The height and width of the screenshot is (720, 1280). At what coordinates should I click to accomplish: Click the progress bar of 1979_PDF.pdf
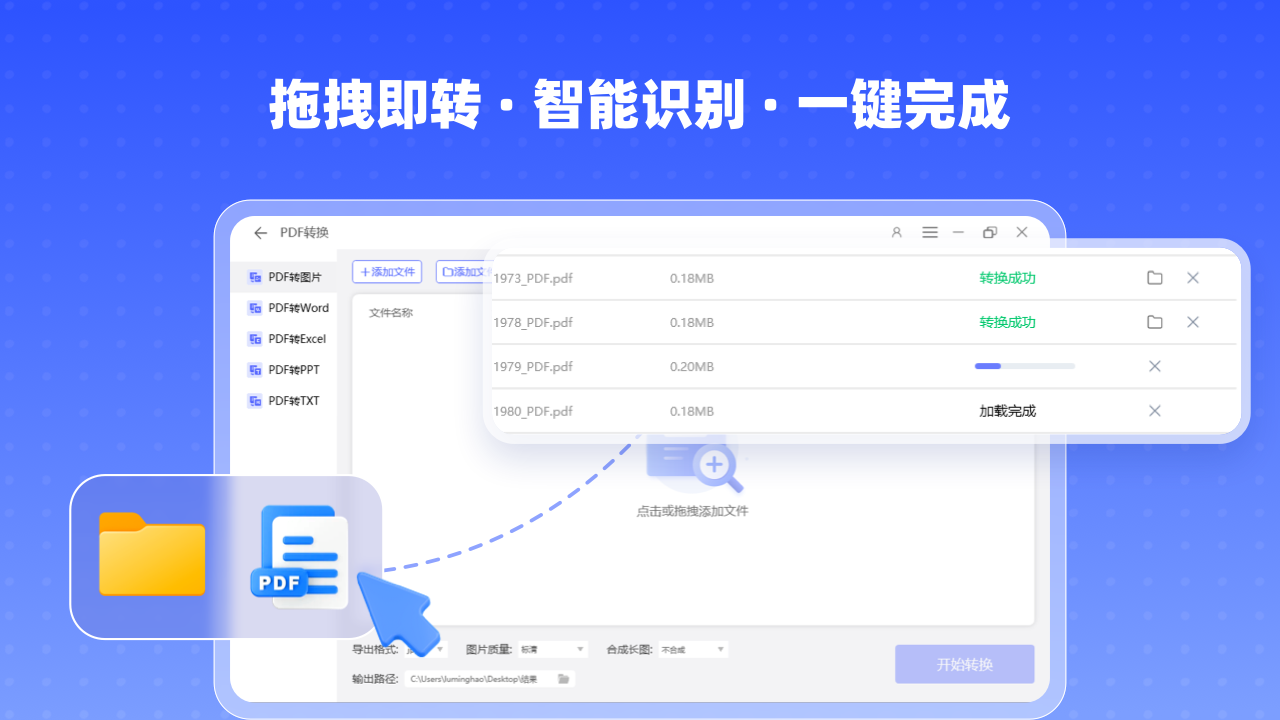pyautogui.click(x=1025, y=366)
